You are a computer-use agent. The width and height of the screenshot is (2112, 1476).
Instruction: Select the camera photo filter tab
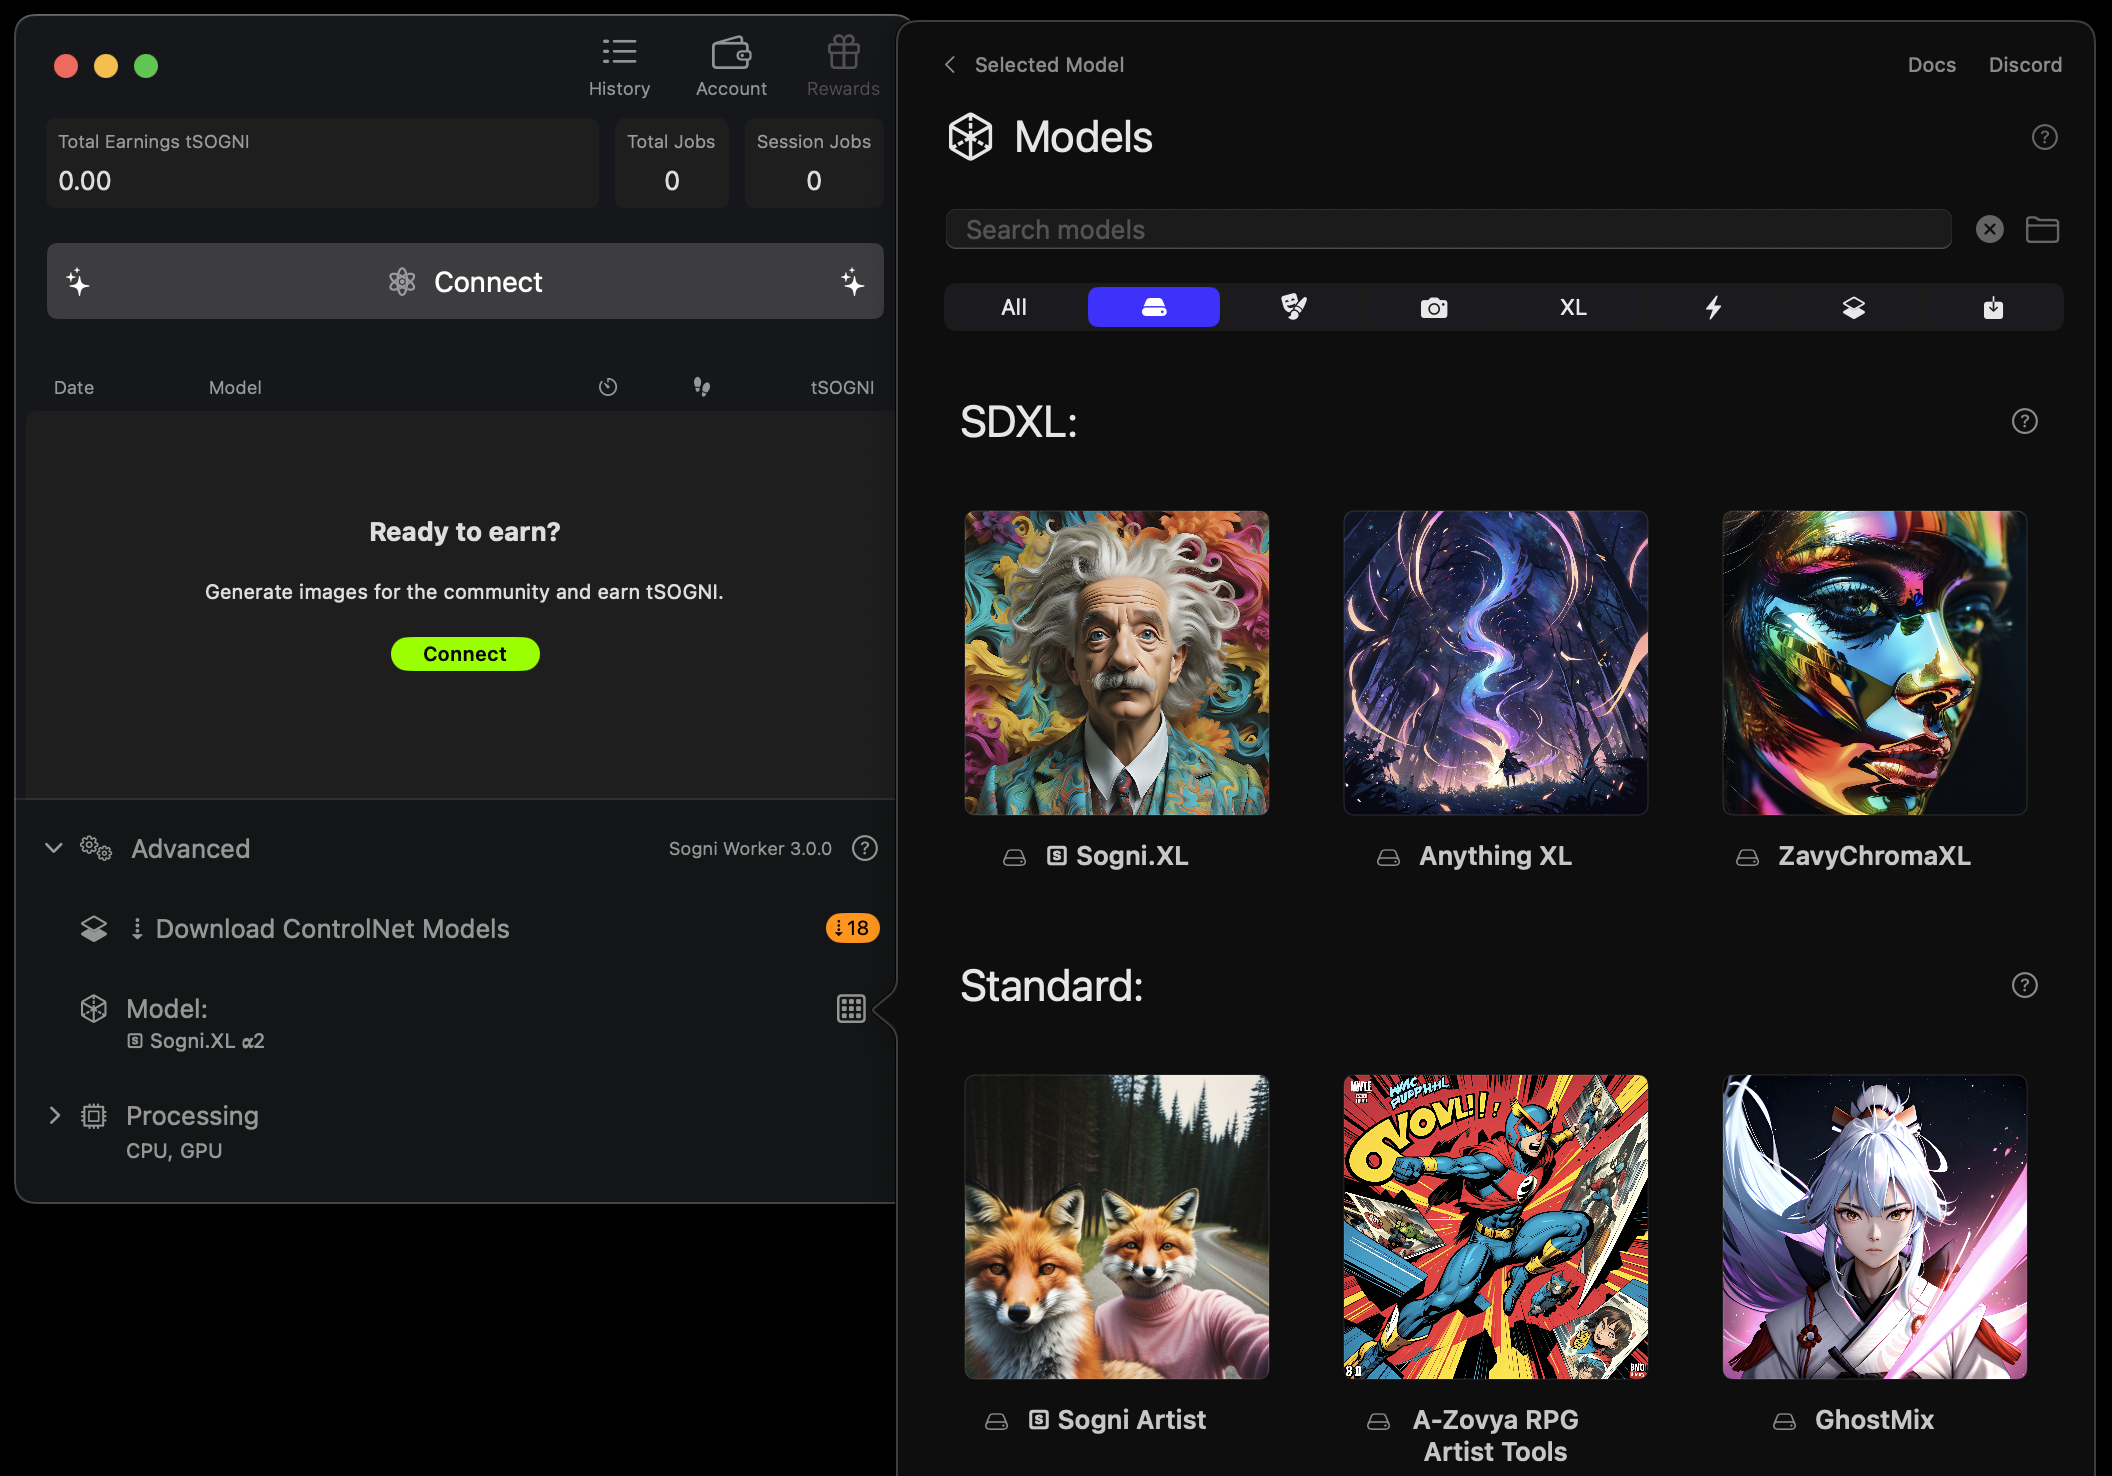(1433, 308)
